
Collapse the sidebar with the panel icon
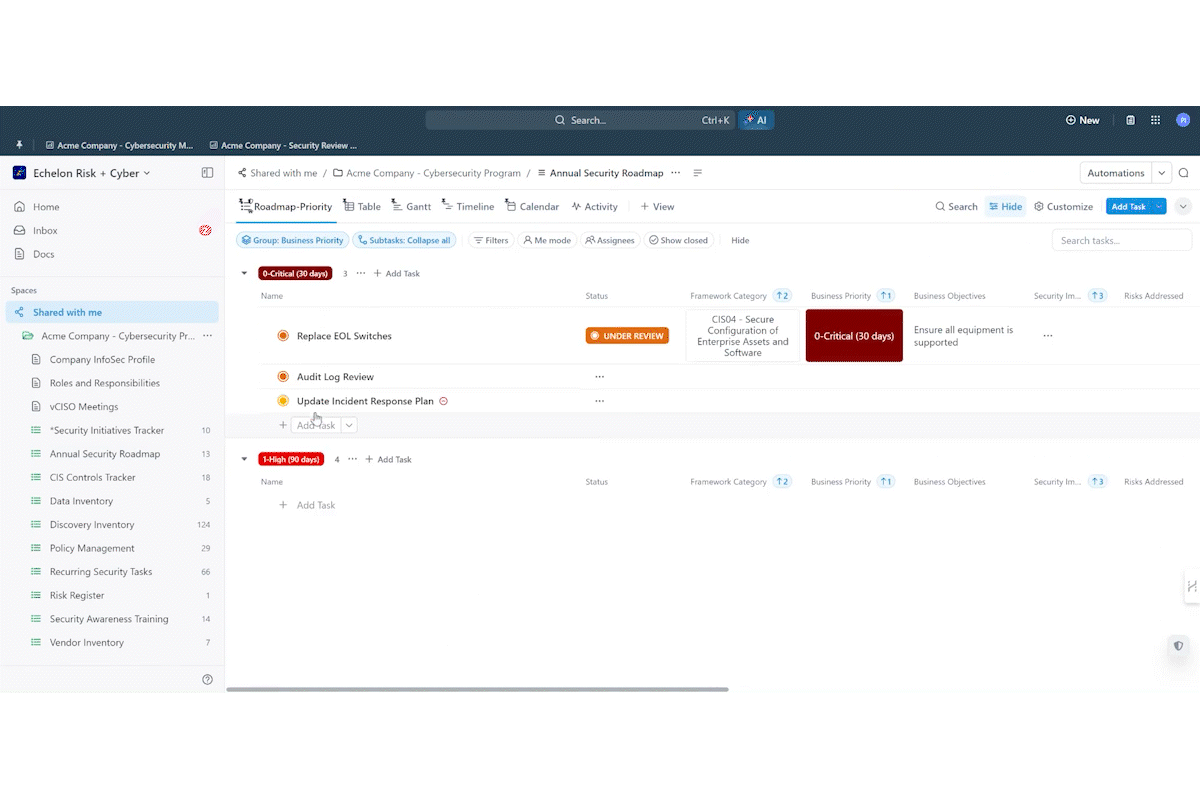pyautogui.click(x=207, y=173)
